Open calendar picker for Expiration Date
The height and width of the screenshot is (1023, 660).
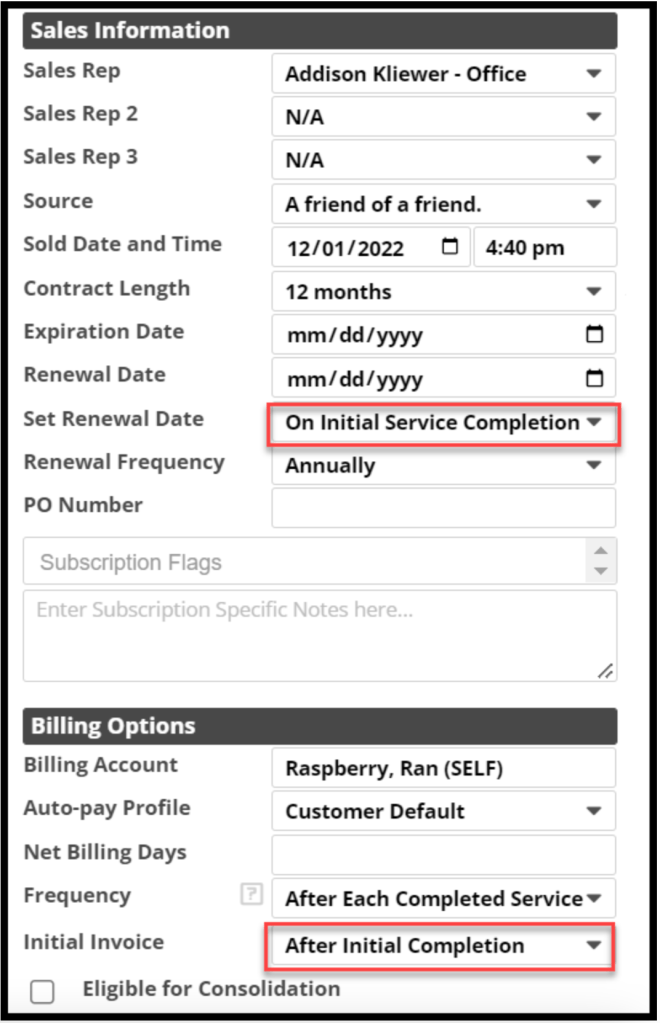(594, 335)
